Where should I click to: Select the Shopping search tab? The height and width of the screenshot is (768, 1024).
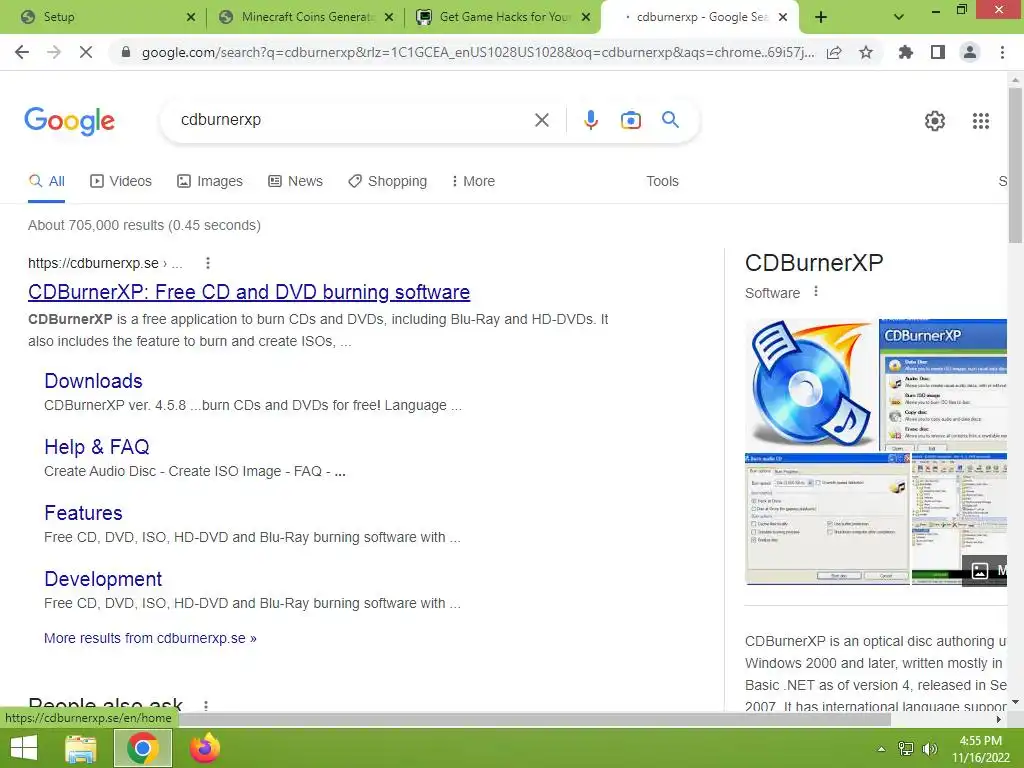[x=387, y=181]
